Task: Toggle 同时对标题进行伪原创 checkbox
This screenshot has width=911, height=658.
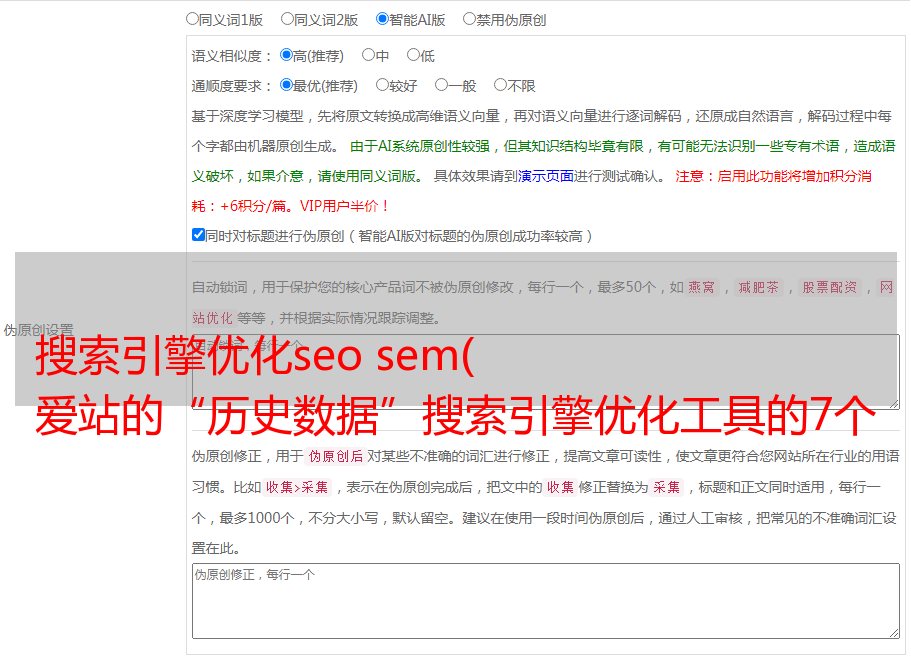Action: pyautogui.click(x=198, y=235)
